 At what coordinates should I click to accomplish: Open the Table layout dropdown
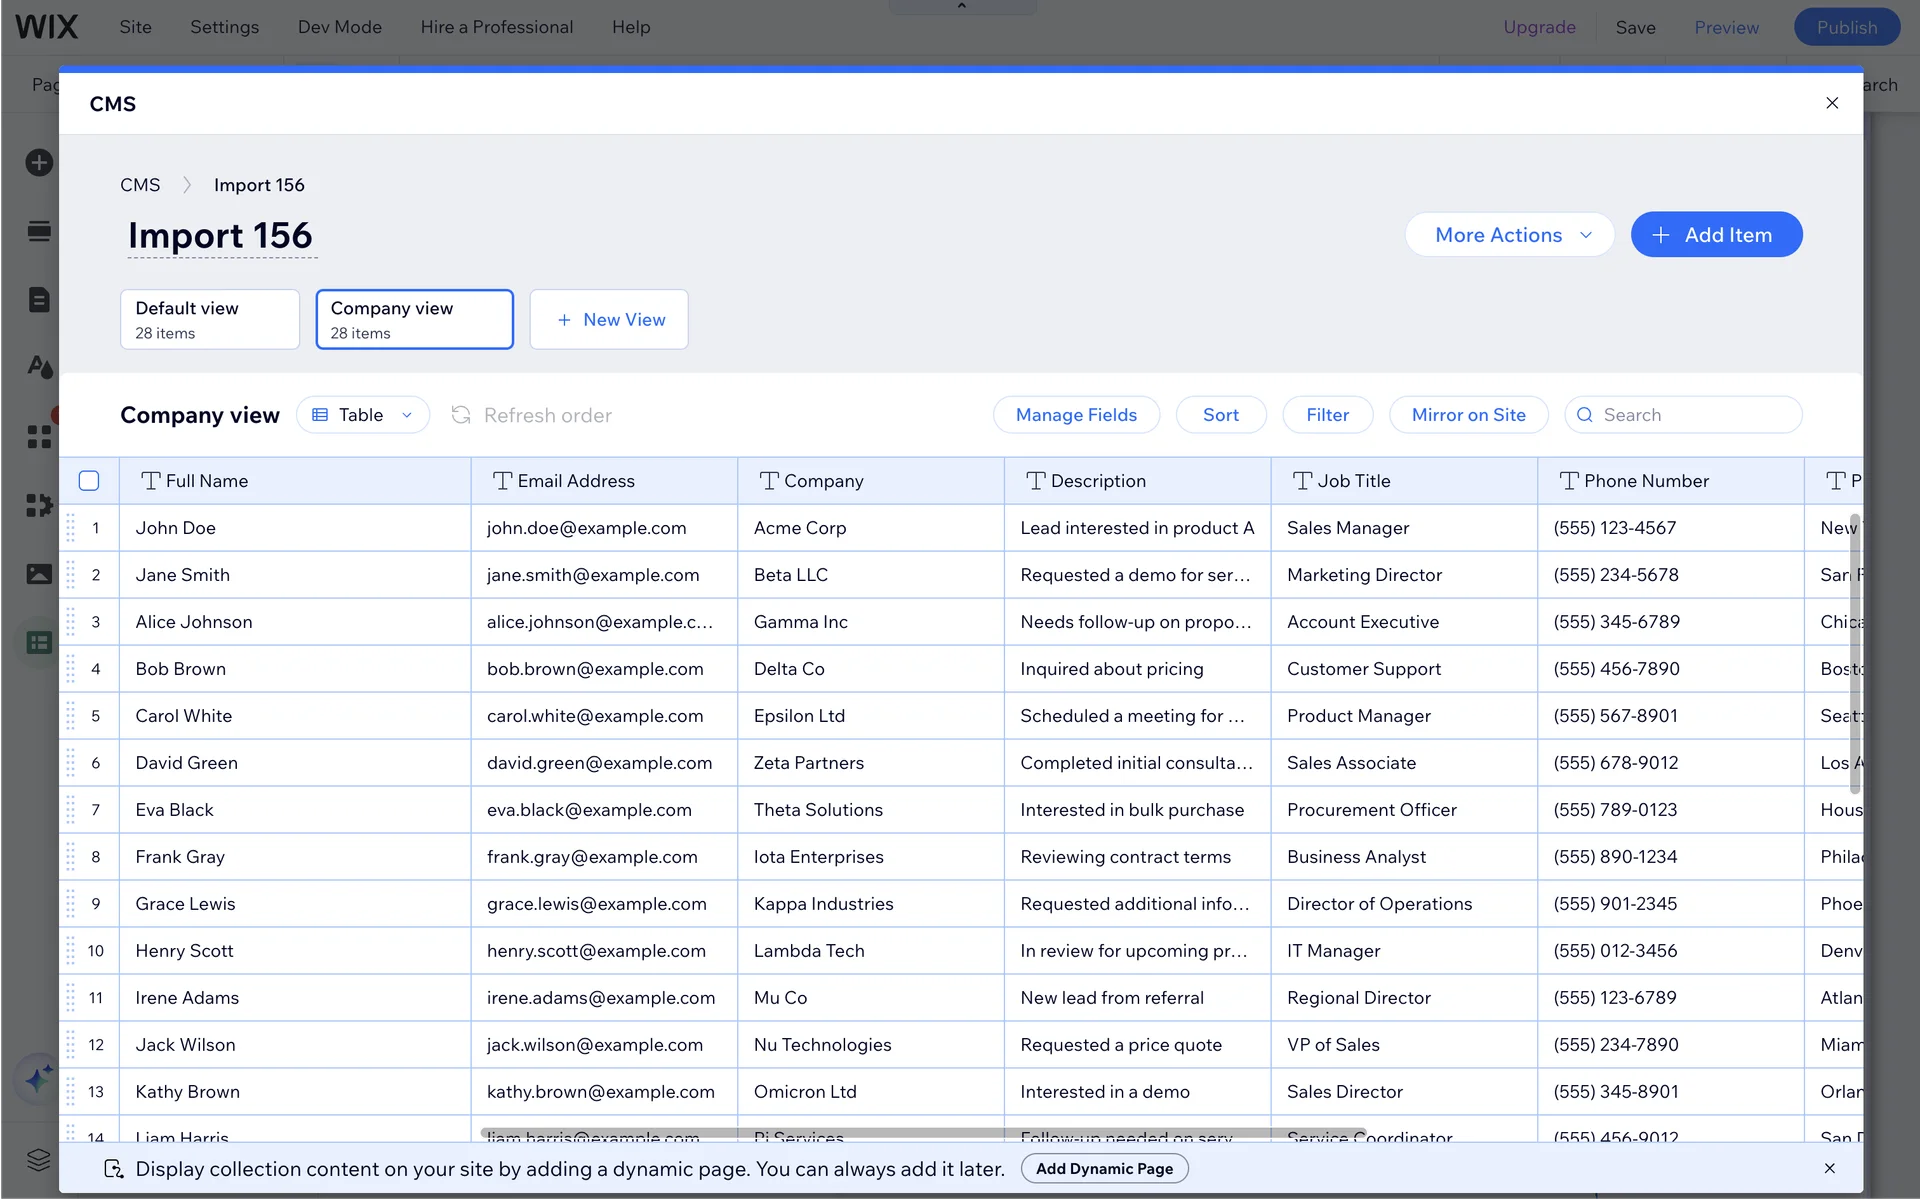coord(363,415)
